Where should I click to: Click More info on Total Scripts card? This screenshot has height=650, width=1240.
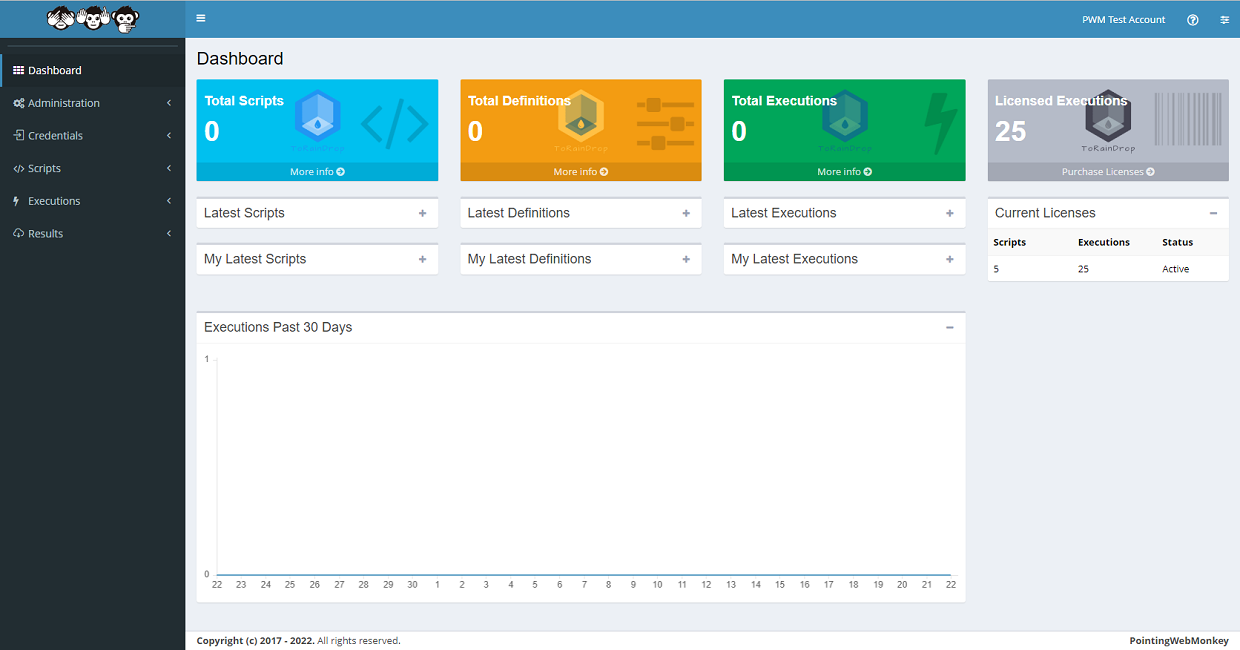(x=317, y=172)
